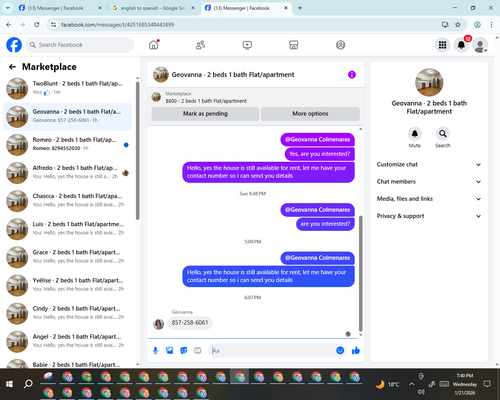
Task: Go to Home feed icon
Action: tap(154, 45)
